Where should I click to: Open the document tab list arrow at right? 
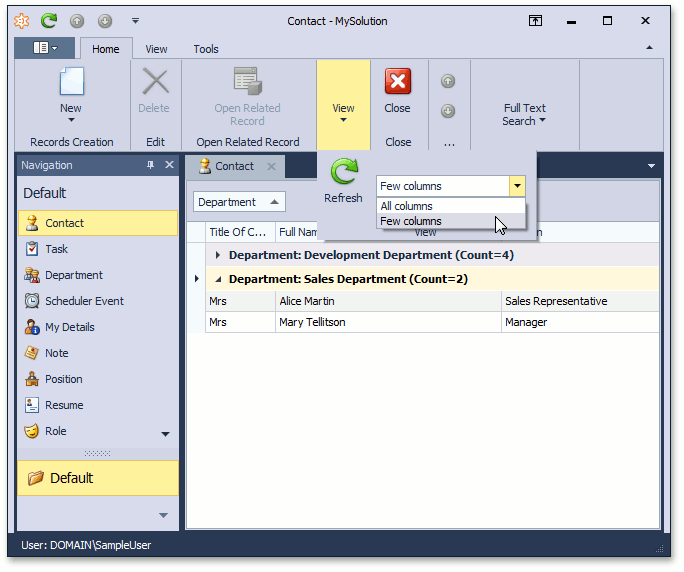[x=651, y=166]
